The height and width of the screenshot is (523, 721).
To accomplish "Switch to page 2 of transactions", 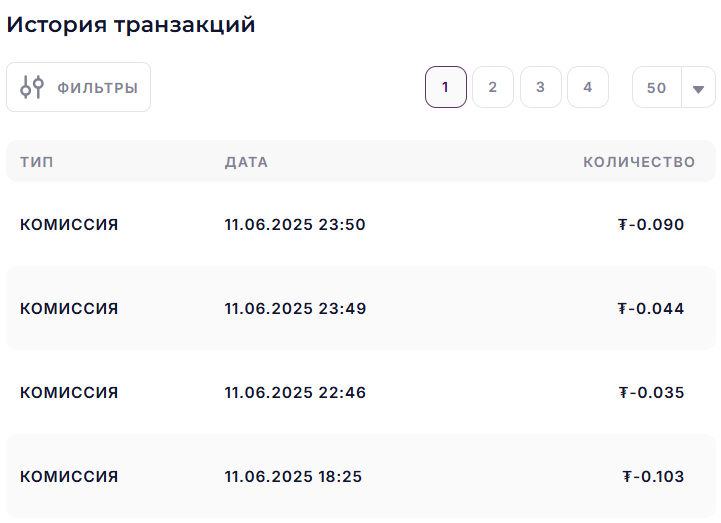I will (493, 87).
